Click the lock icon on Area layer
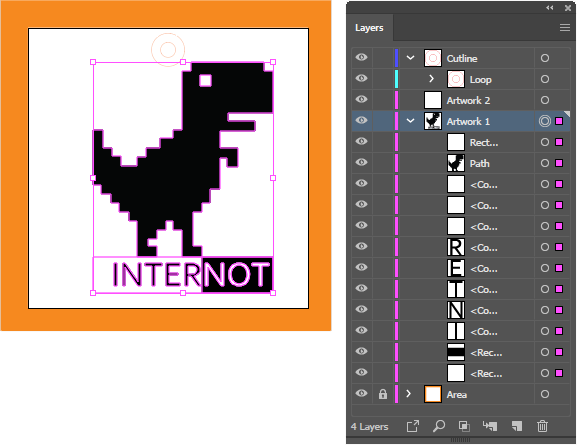Screen dimensions: 577x445 (x=383, y=394)
